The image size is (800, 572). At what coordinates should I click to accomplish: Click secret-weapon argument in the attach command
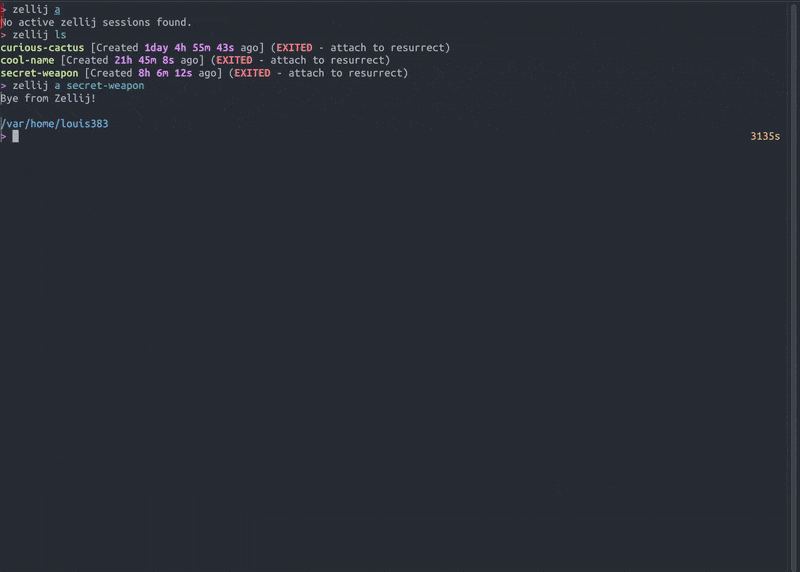coord(105,86)
